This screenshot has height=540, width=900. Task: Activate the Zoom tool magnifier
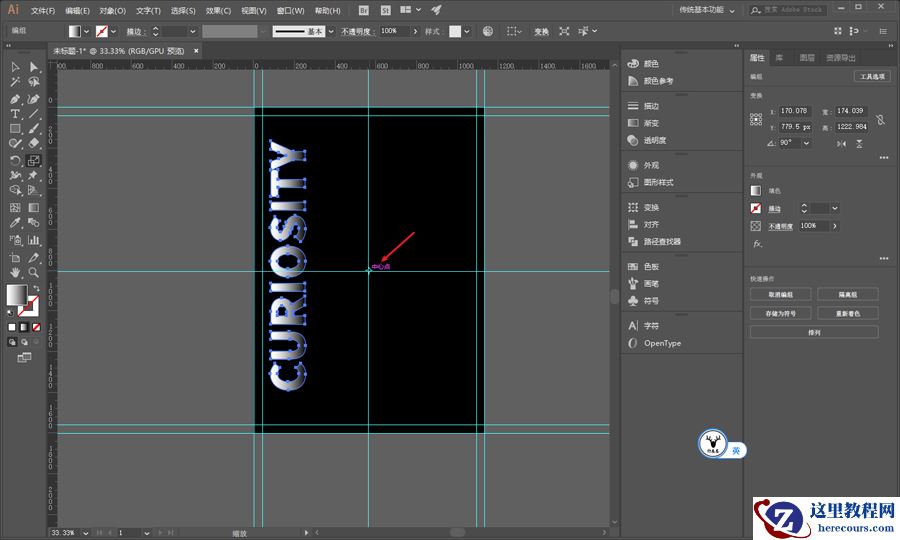34,272
